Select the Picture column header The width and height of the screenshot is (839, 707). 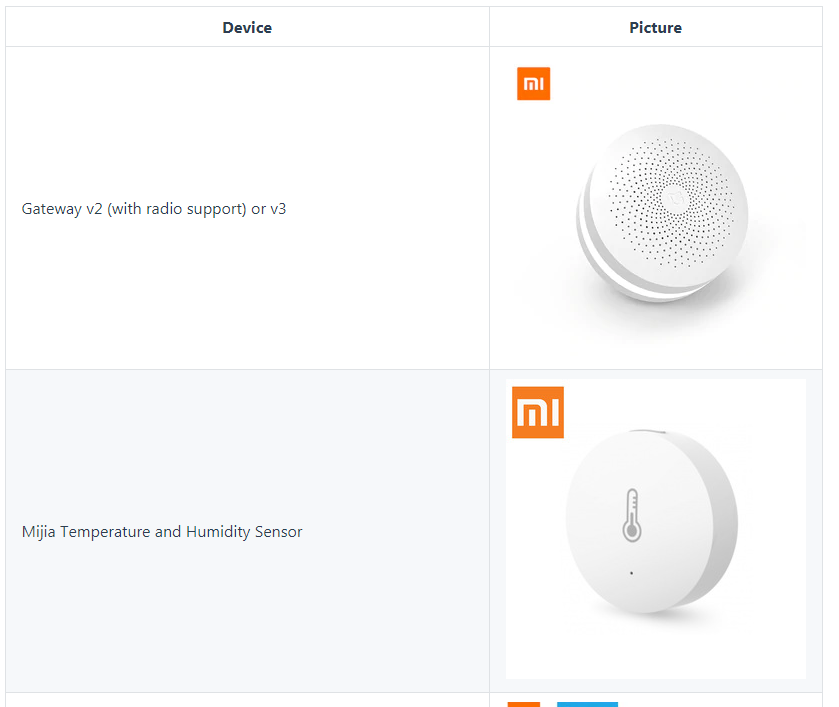click(x=655, y=27)
